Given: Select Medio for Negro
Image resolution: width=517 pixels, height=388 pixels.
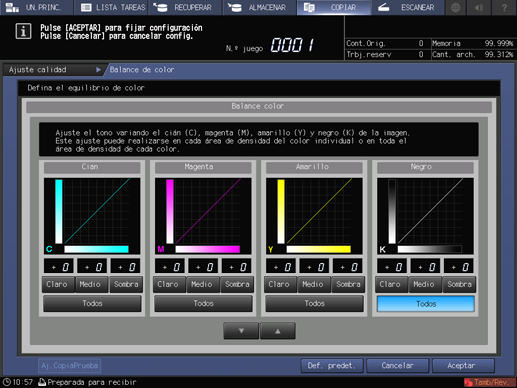Looking at the screenshot, I should click(425, 284).
